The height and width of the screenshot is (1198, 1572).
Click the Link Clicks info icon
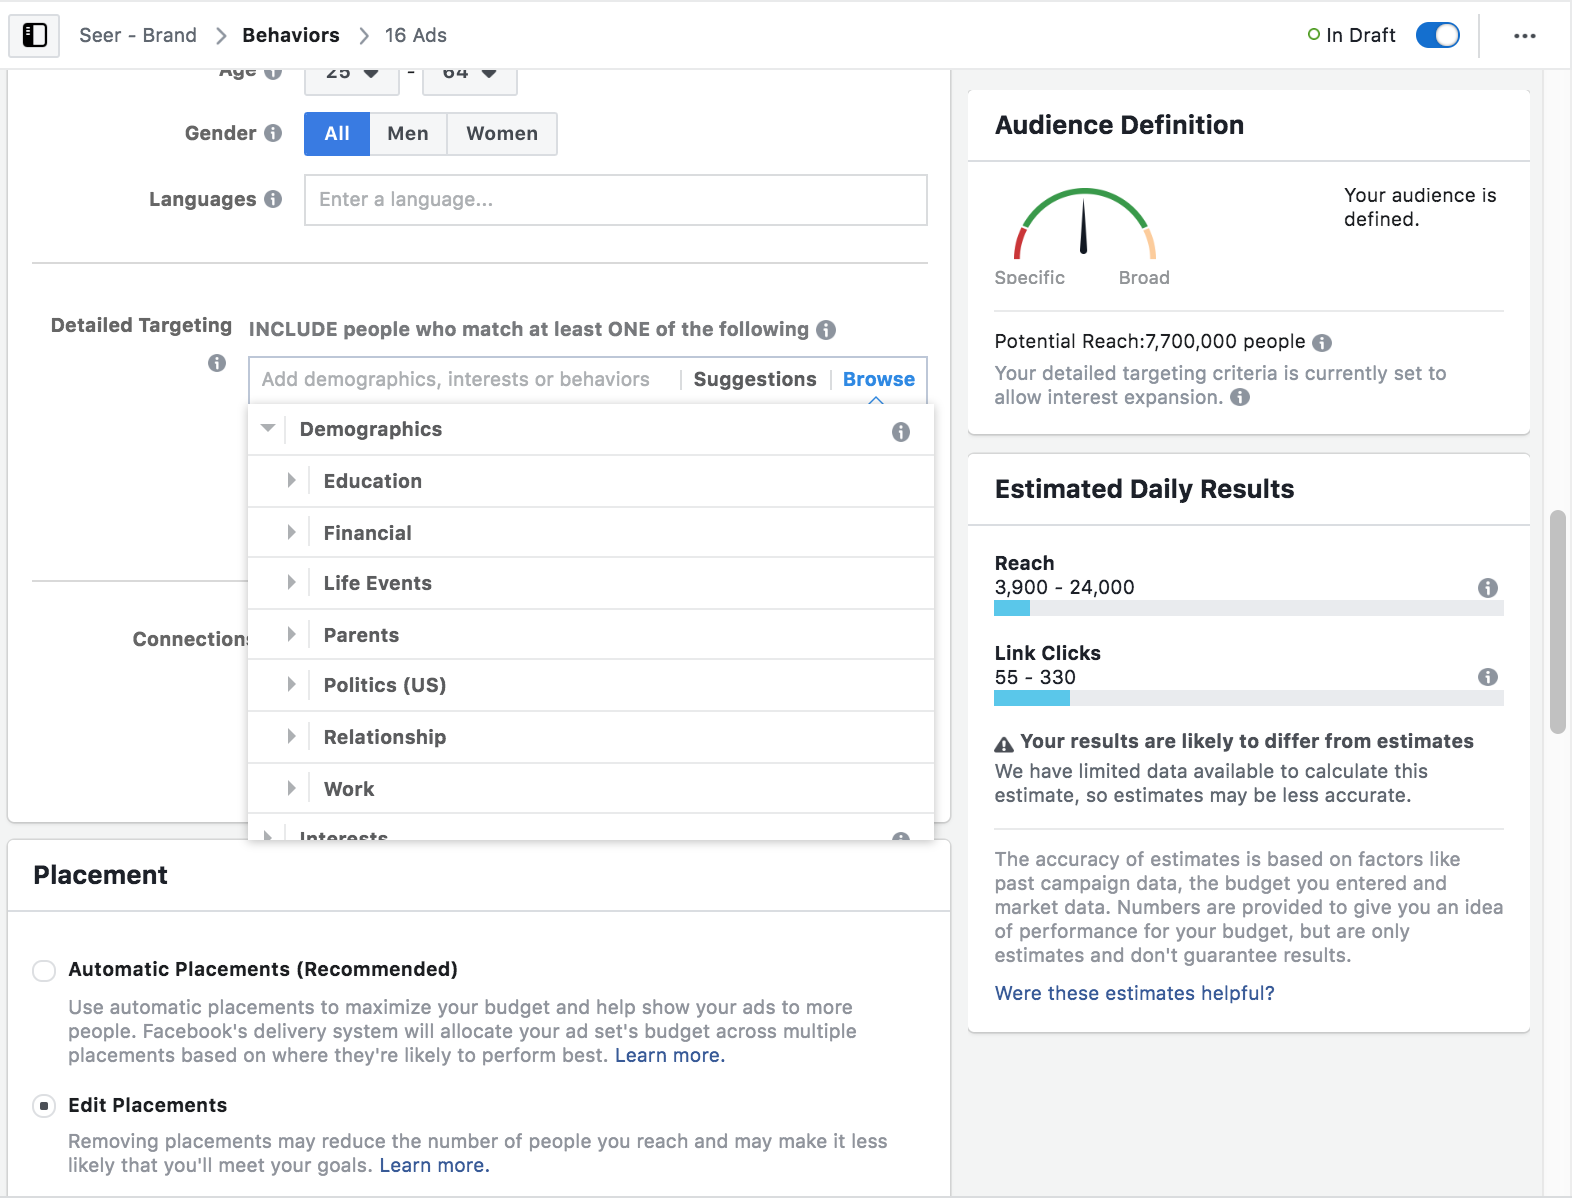1487,677
